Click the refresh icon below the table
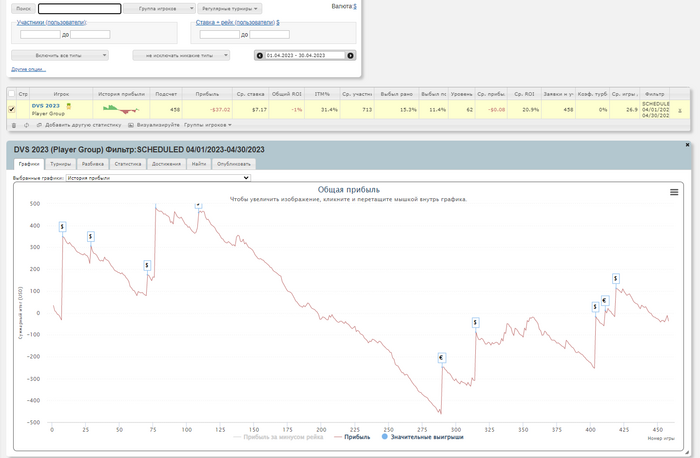The image size is (700, 458). (26, 125)
